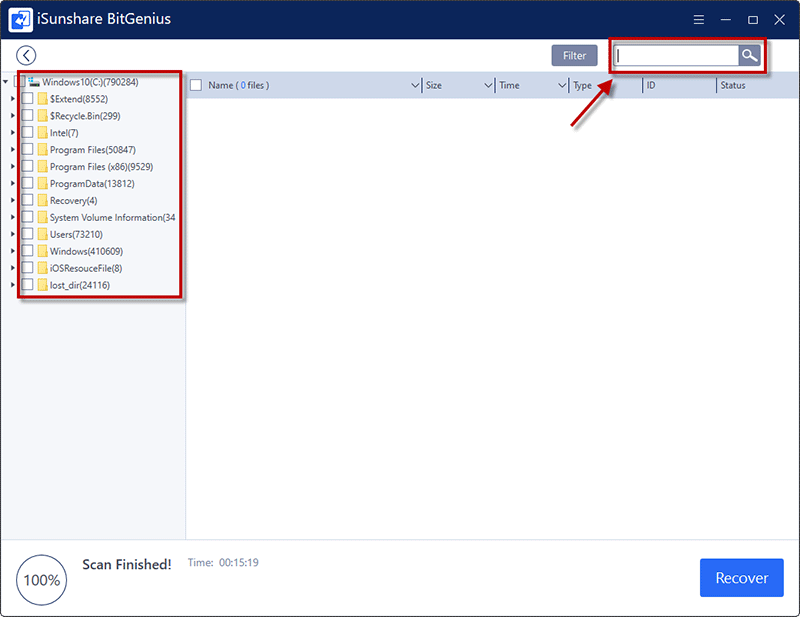Click the Type column header
Viewport: 800px width, 617px height.
582,85
